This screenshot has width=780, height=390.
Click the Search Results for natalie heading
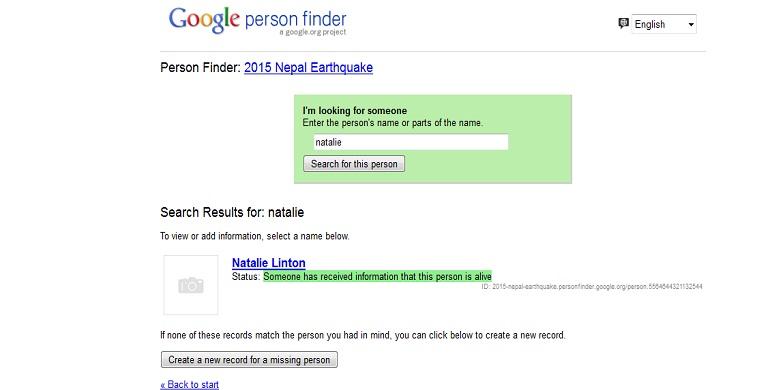click(x=232, y=212)
